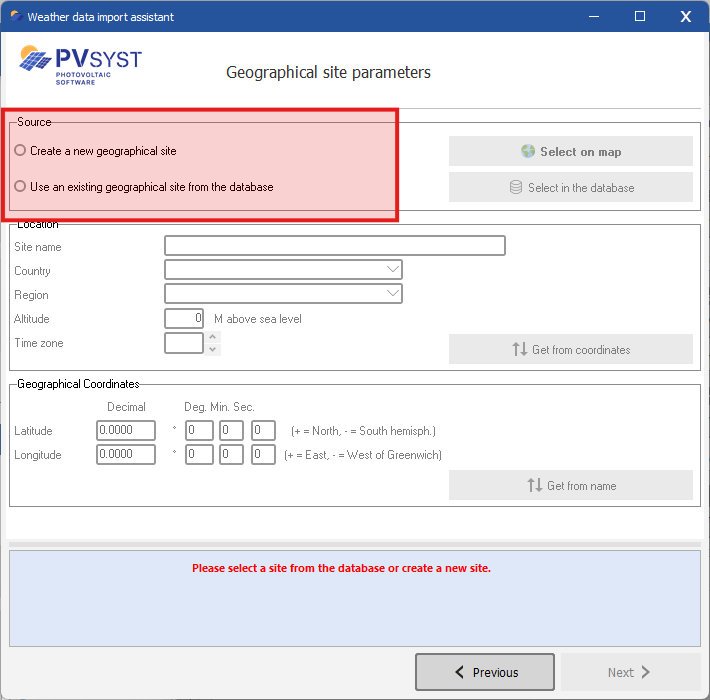Choose Use an existing geographical site option
This screenshot has width=710, height=700.
[x=21, y=187]
